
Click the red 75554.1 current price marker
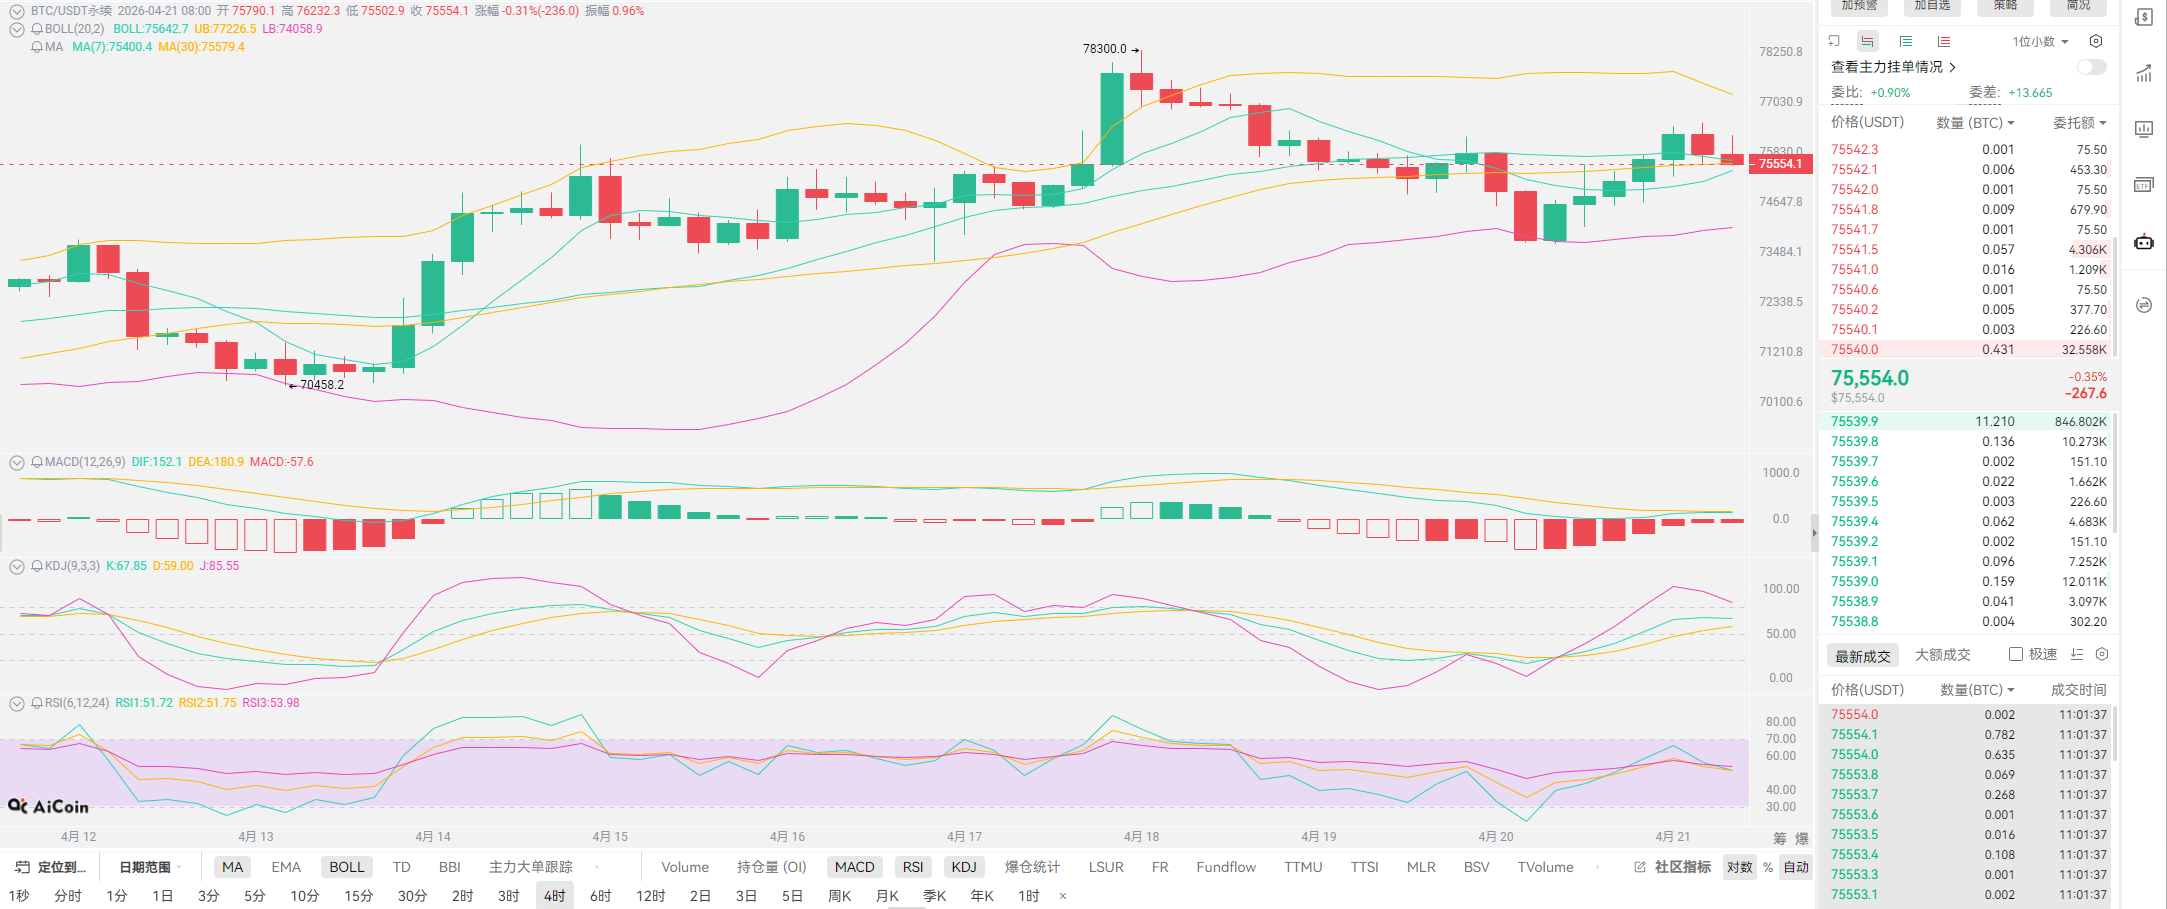[x=1780, y=164]
